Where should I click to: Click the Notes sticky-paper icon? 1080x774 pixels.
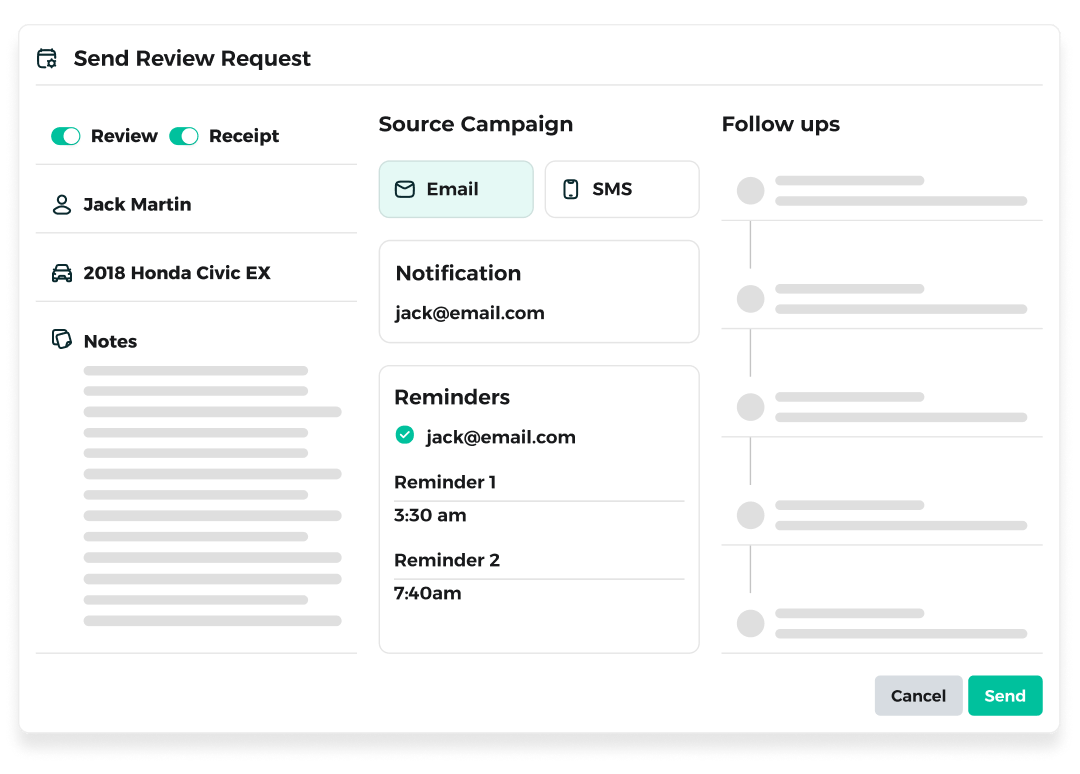point(62,339)
